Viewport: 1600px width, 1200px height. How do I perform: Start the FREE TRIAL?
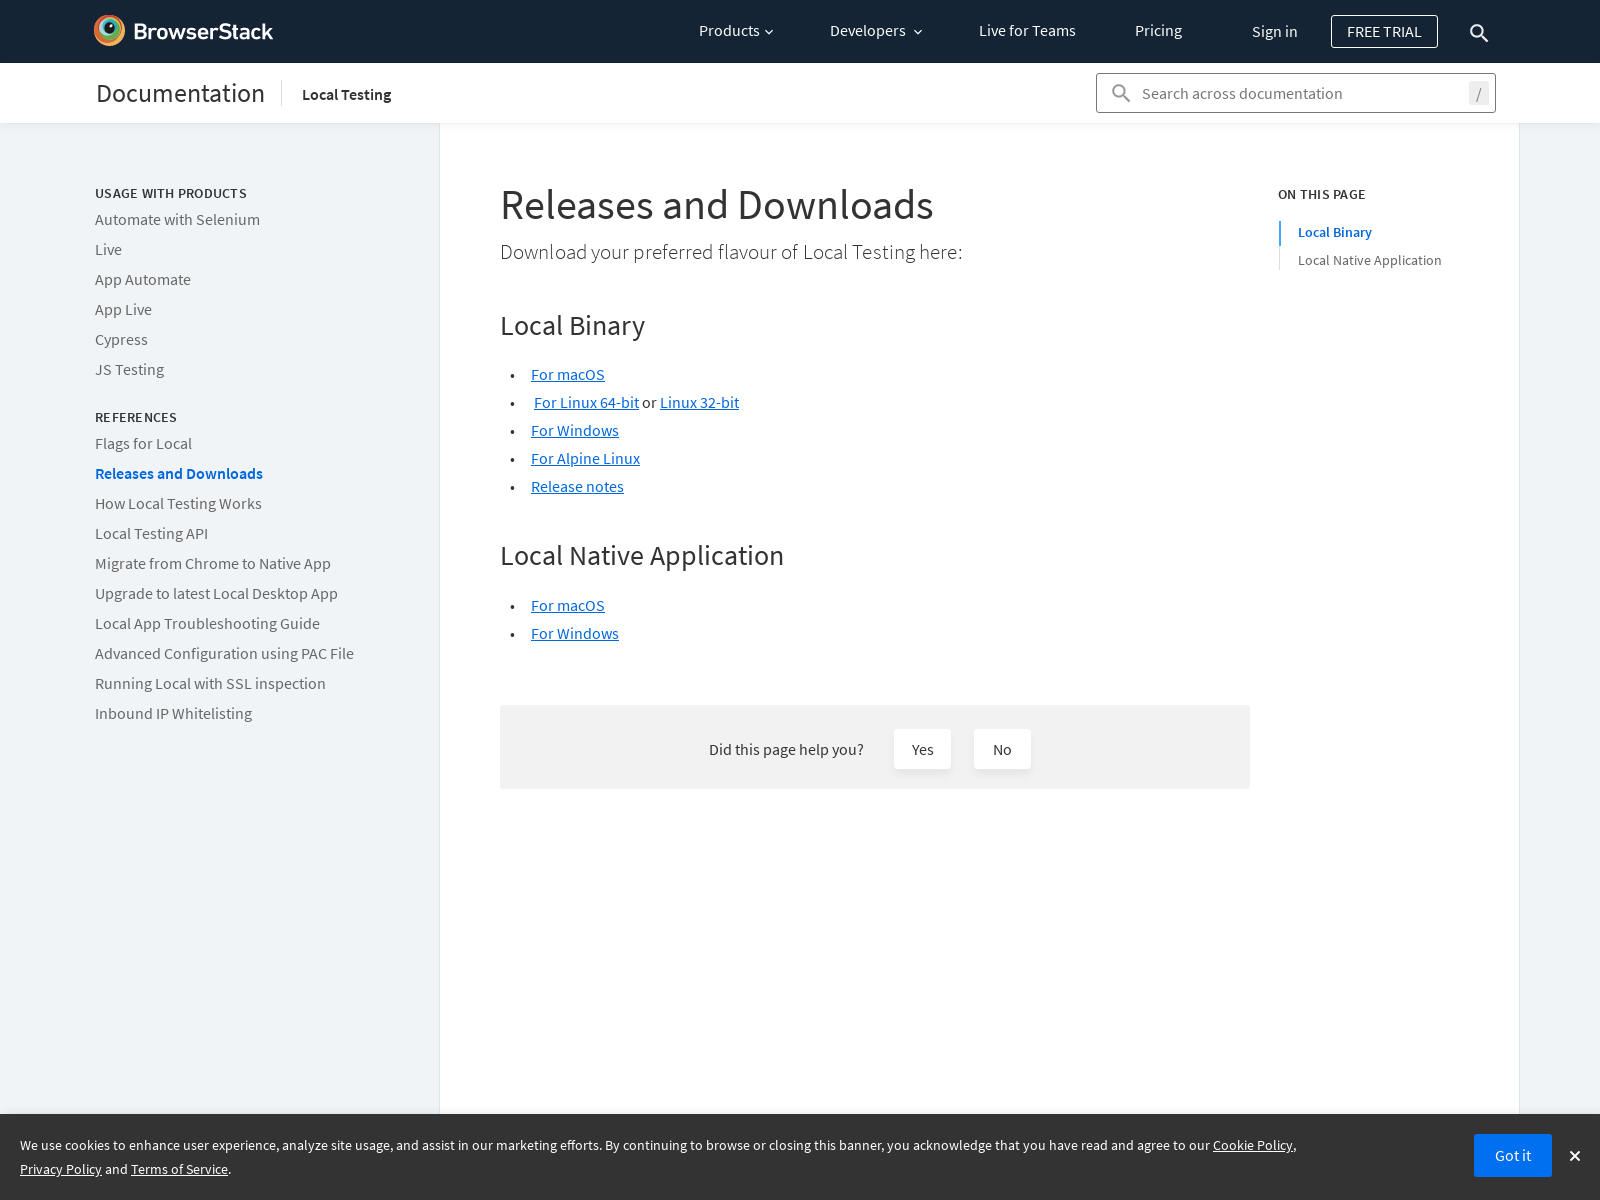pyautogui.click(x=1384, y=32)
